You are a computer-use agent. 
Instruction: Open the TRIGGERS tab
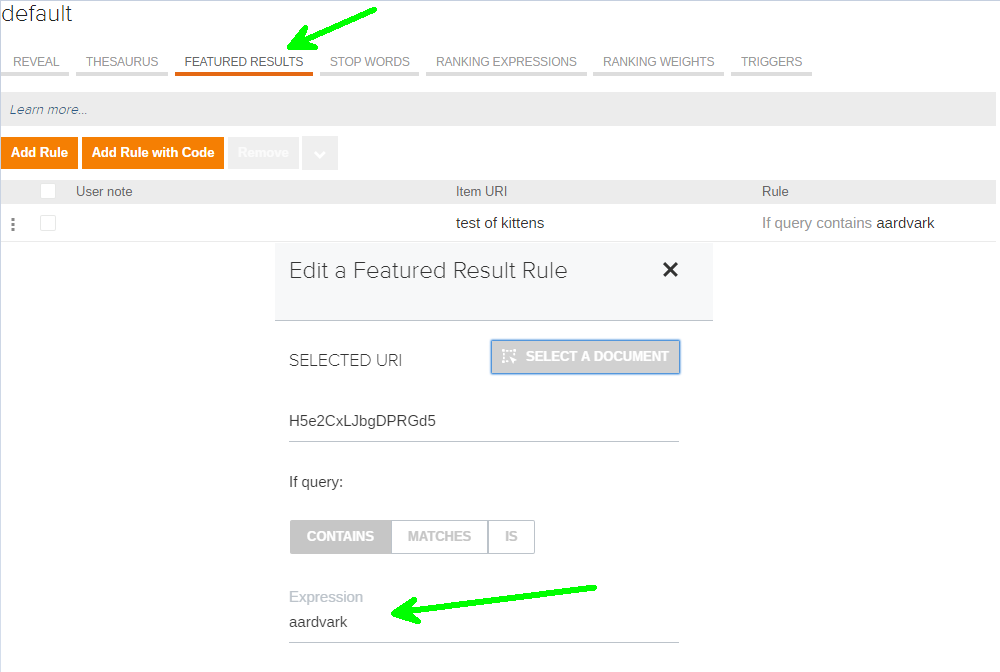click(x=770, y=61)
